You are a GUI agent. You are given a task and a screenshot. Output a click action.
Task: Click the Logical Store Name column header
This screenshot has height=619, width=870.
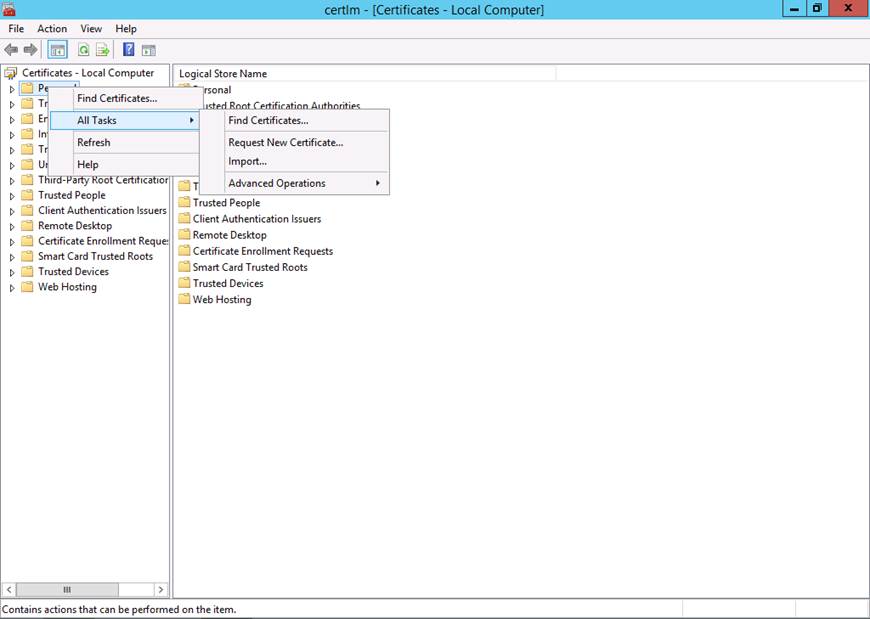tap(223, 74)
